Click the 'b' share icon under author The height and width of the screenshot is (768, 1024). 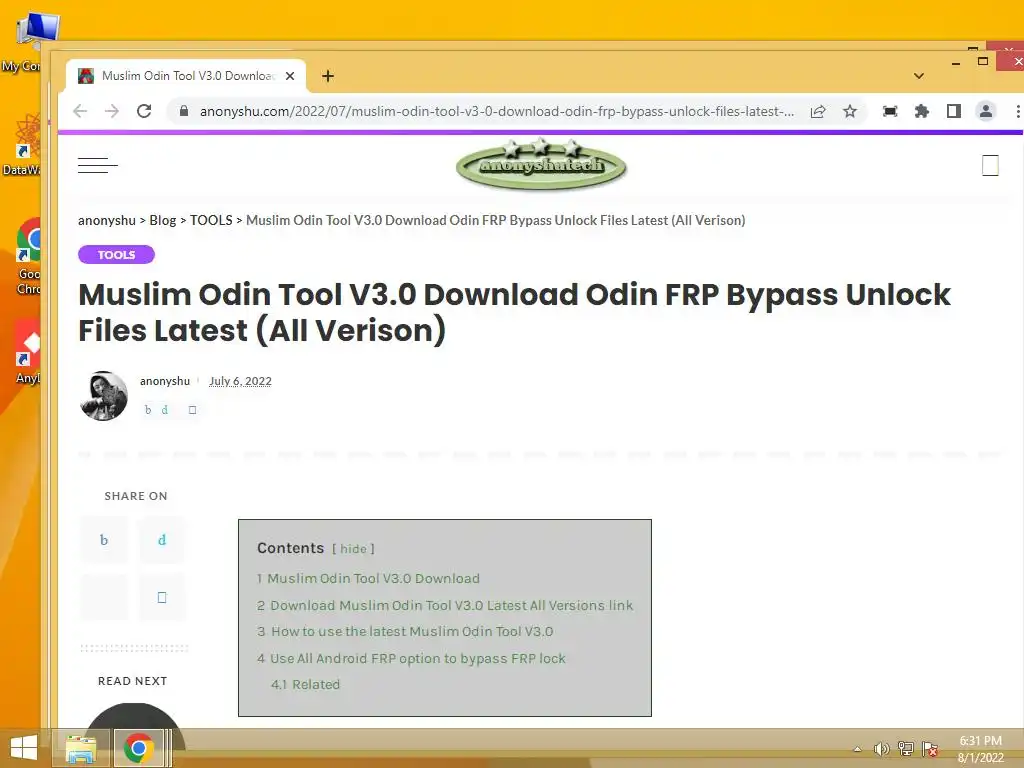(148, 409)
